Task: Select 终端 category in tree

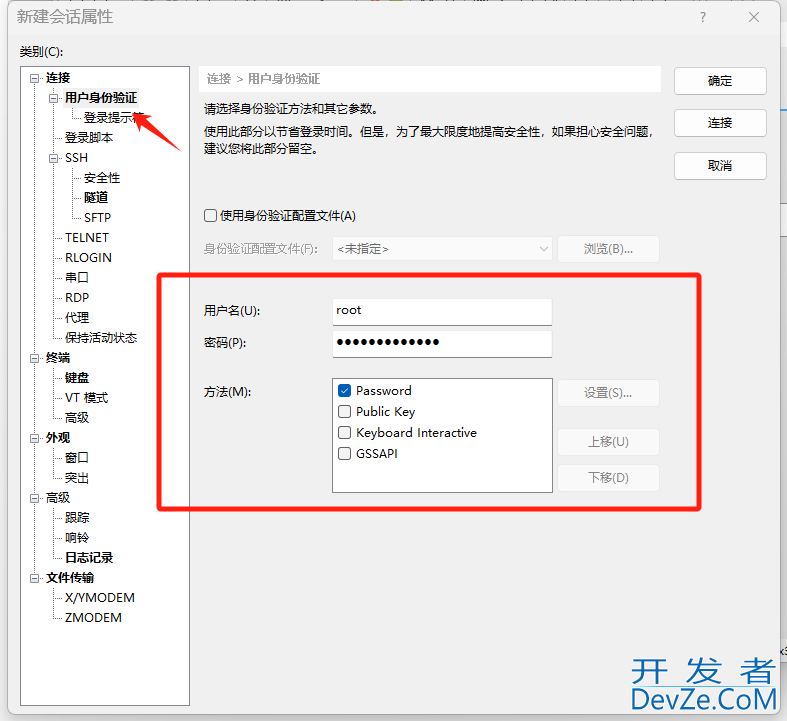Action: (x=58, y=358)
